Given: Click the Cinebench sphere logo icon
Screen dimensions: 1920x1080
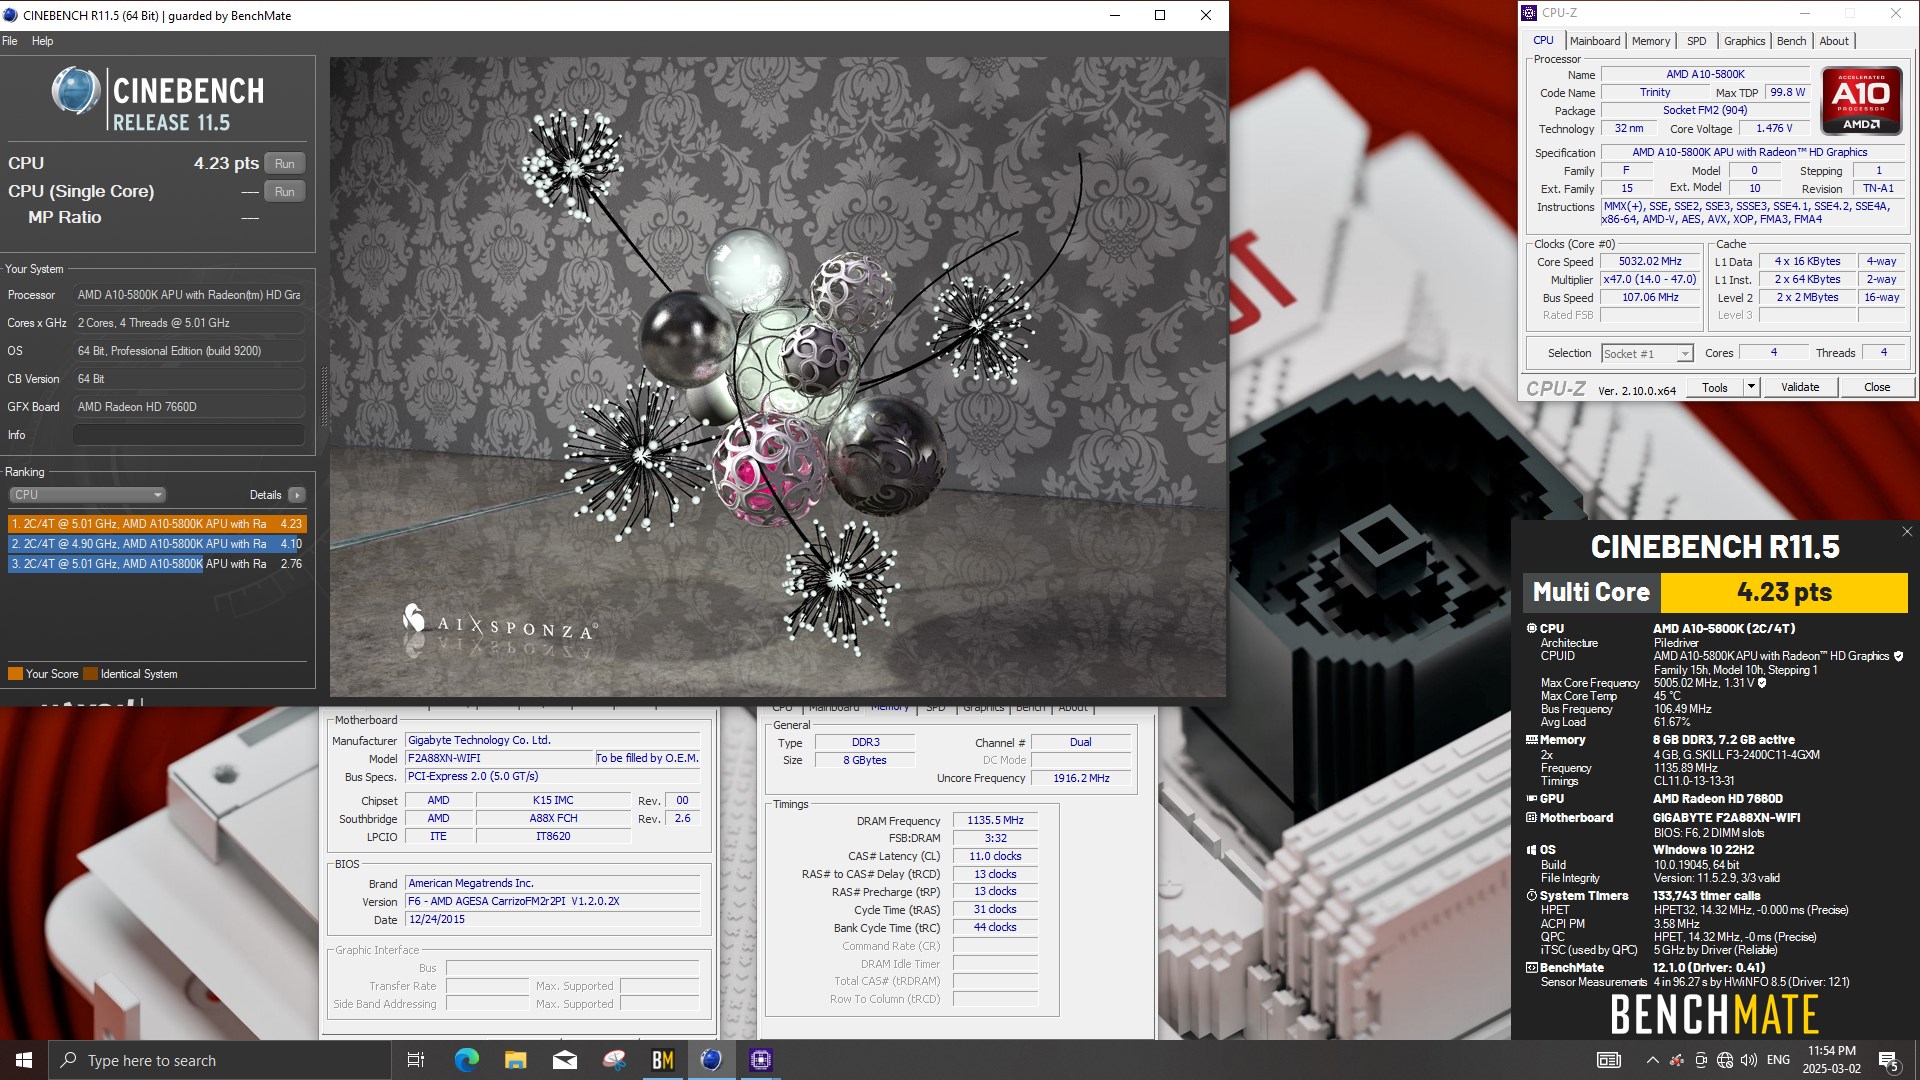Looking at the screenshot, I should click(76, 93).
